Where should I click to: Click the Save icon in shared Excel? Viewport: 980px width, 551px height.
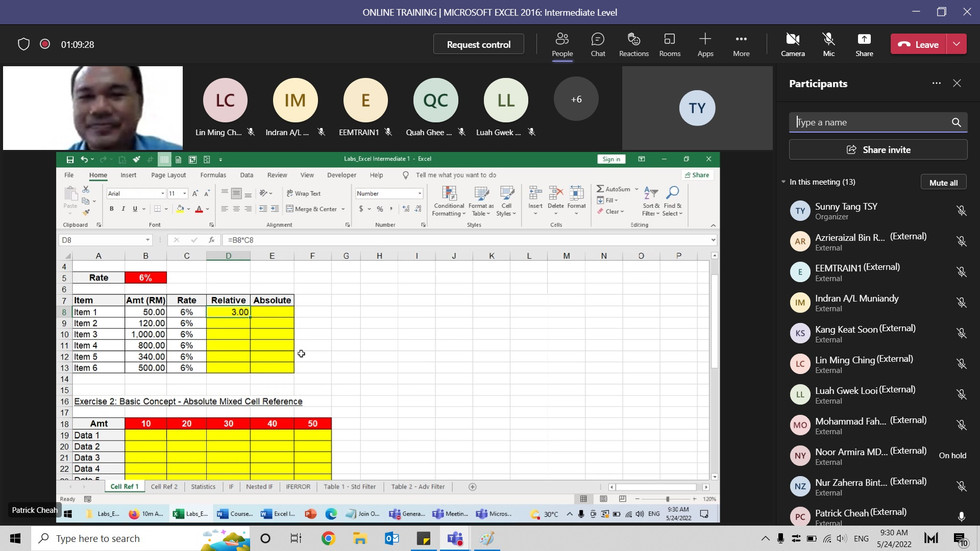coord(70,159)
